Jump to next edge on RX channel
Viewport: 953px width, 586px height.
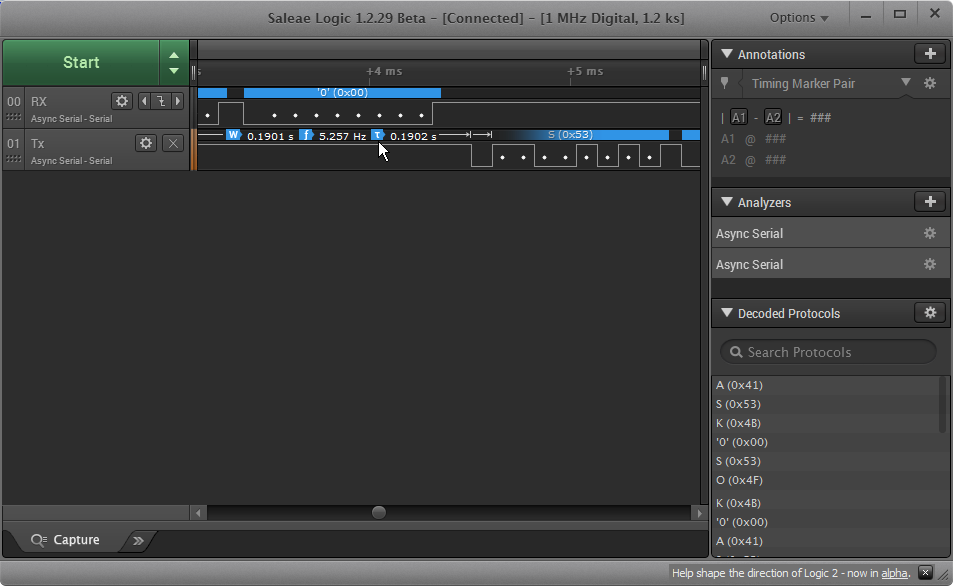coord(177,101)
